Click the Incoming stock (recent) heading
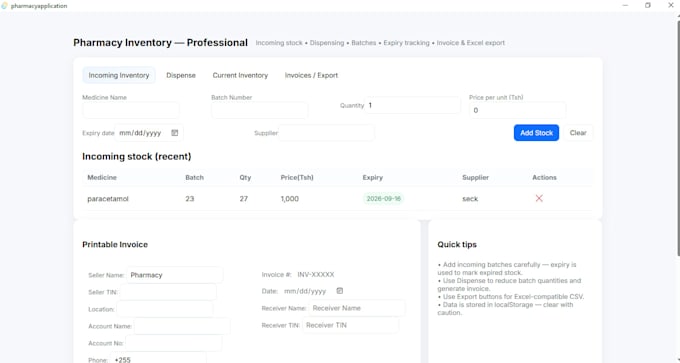Image resolution: width=680 pixels, height=363 pixels. (137, 157)
